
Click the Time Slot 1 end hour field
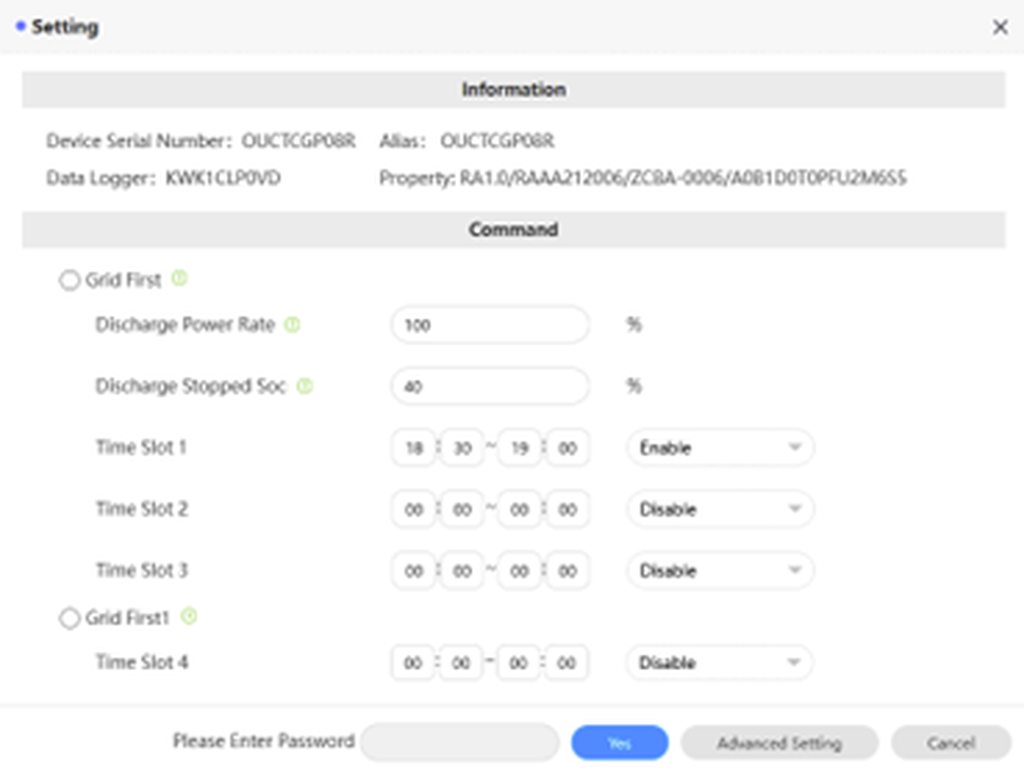519,448
